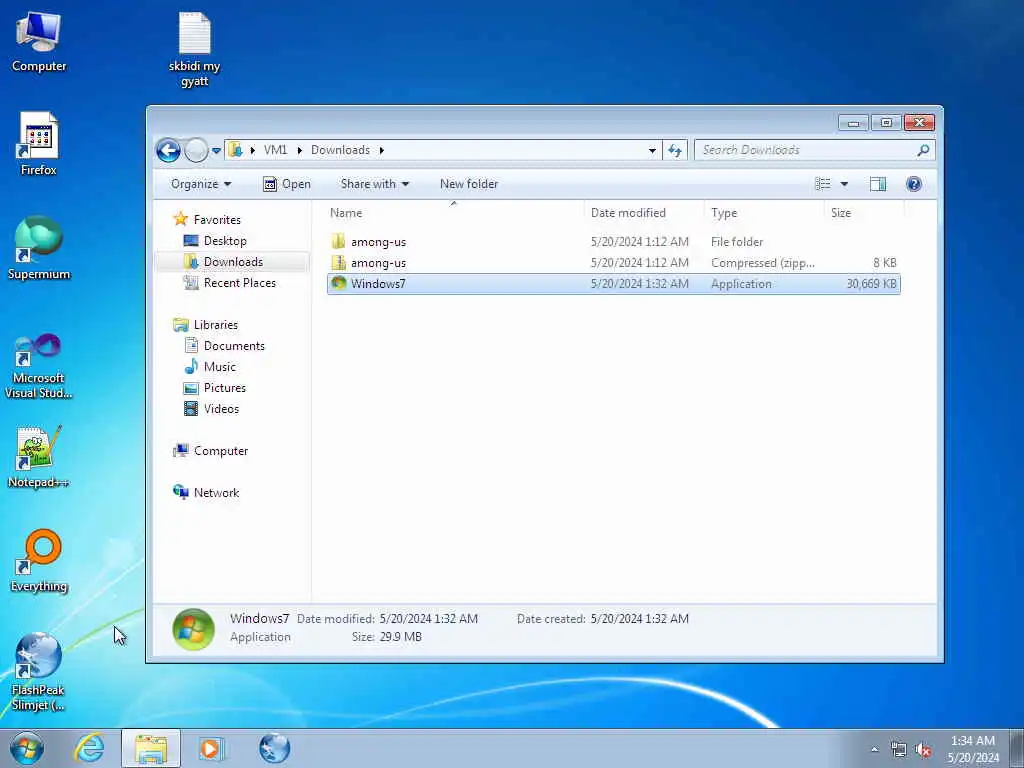1024x768 pixels.
Task: Select the among-us file folder row
Action: (614, 242)
